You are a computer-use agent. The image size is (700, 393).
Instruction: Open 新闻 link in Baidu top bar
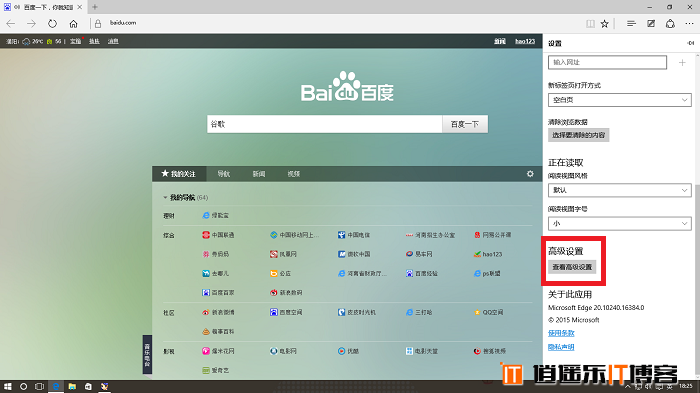tap(500, 41)
